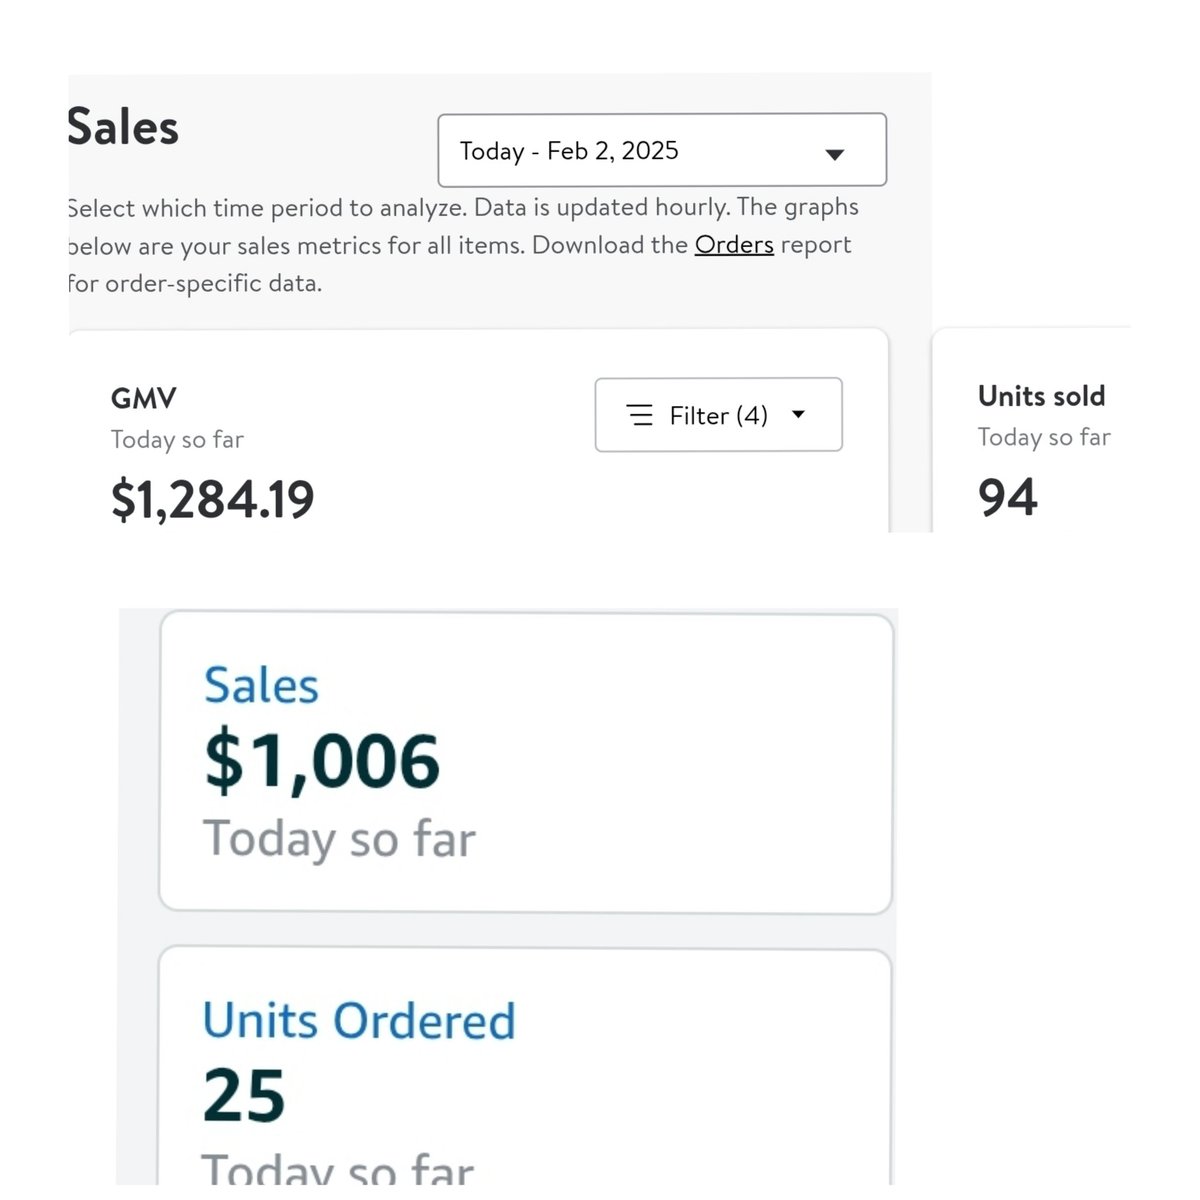Select the $1,284.19 GMV value
Image resolution: width=1200 pixels, height=1200 pixels.
point(212,499)
